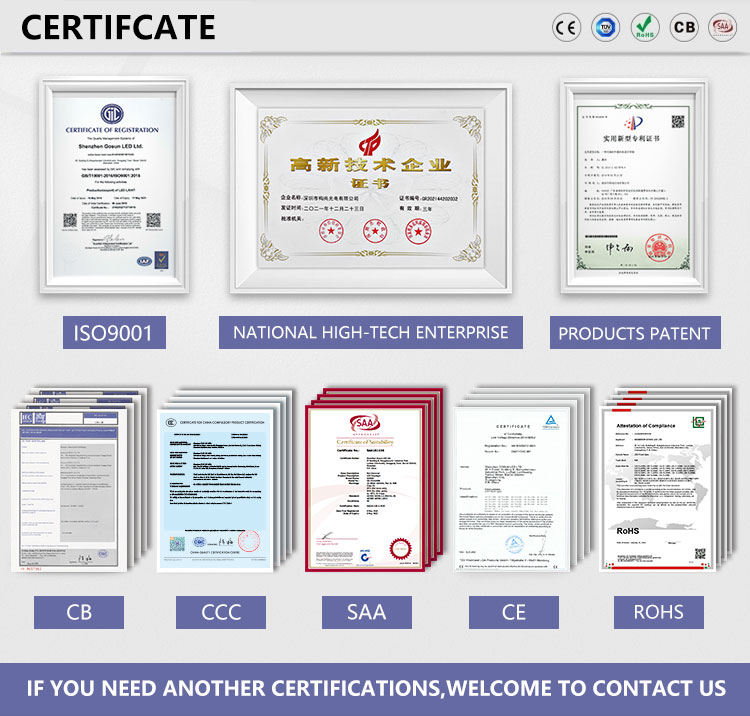Select the CCC label button
The image size is (750, 716).
pos(221,612)
